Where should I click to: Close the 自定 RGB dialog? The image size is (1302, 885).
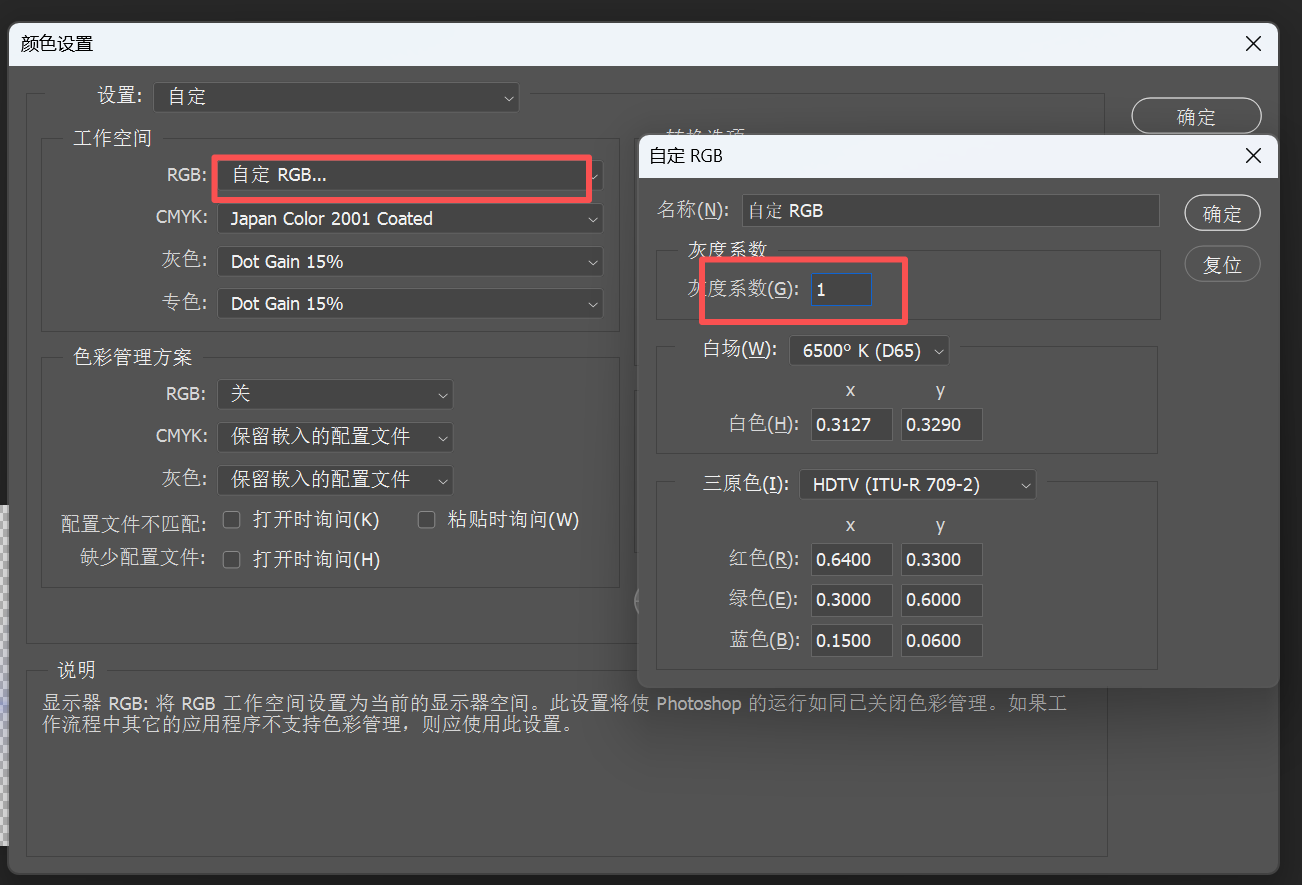pyautogui.click(x=1253, y=156)
